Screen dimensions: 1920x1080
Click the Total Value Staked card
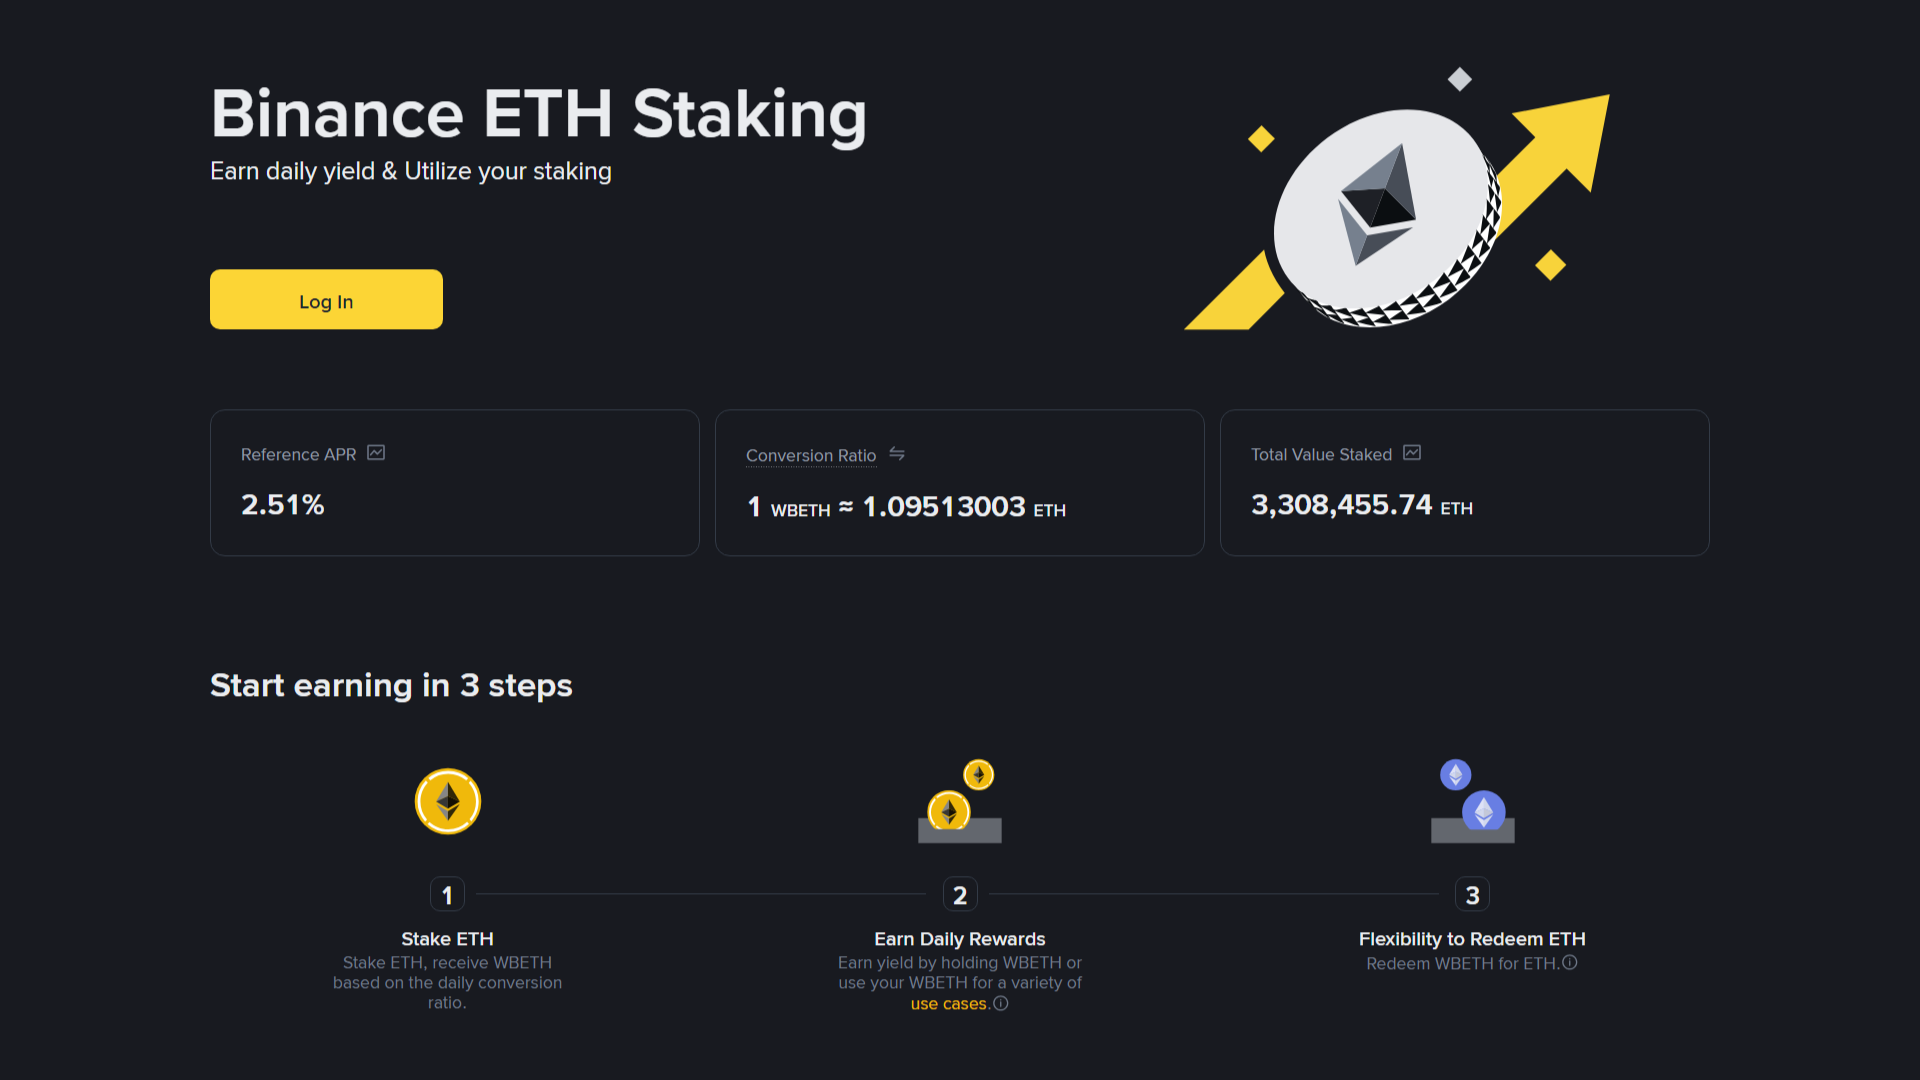click(1464, 482)
